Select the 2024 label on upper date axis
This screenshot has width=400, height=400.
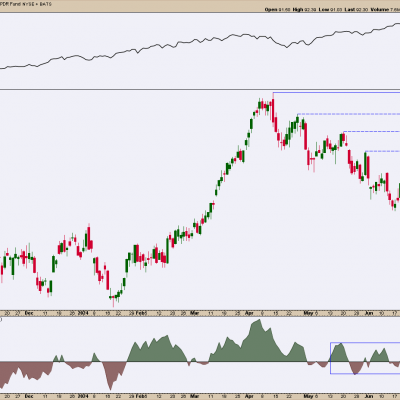tap(83, 313)
